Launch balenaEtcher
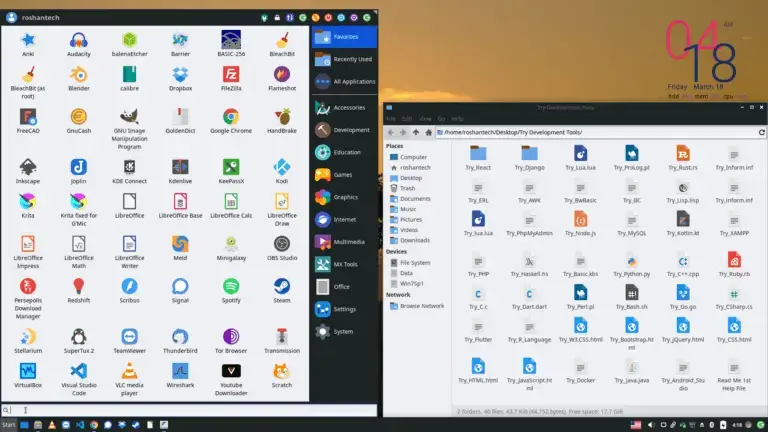The image size is (768, 432). click(x=129, y=44)
